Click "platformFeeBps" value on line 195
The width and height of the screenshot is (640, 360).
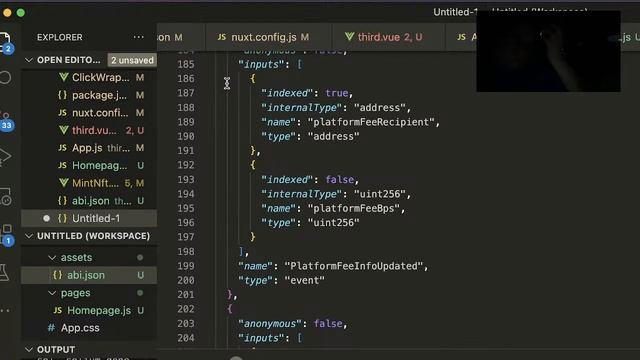point(353,208)
